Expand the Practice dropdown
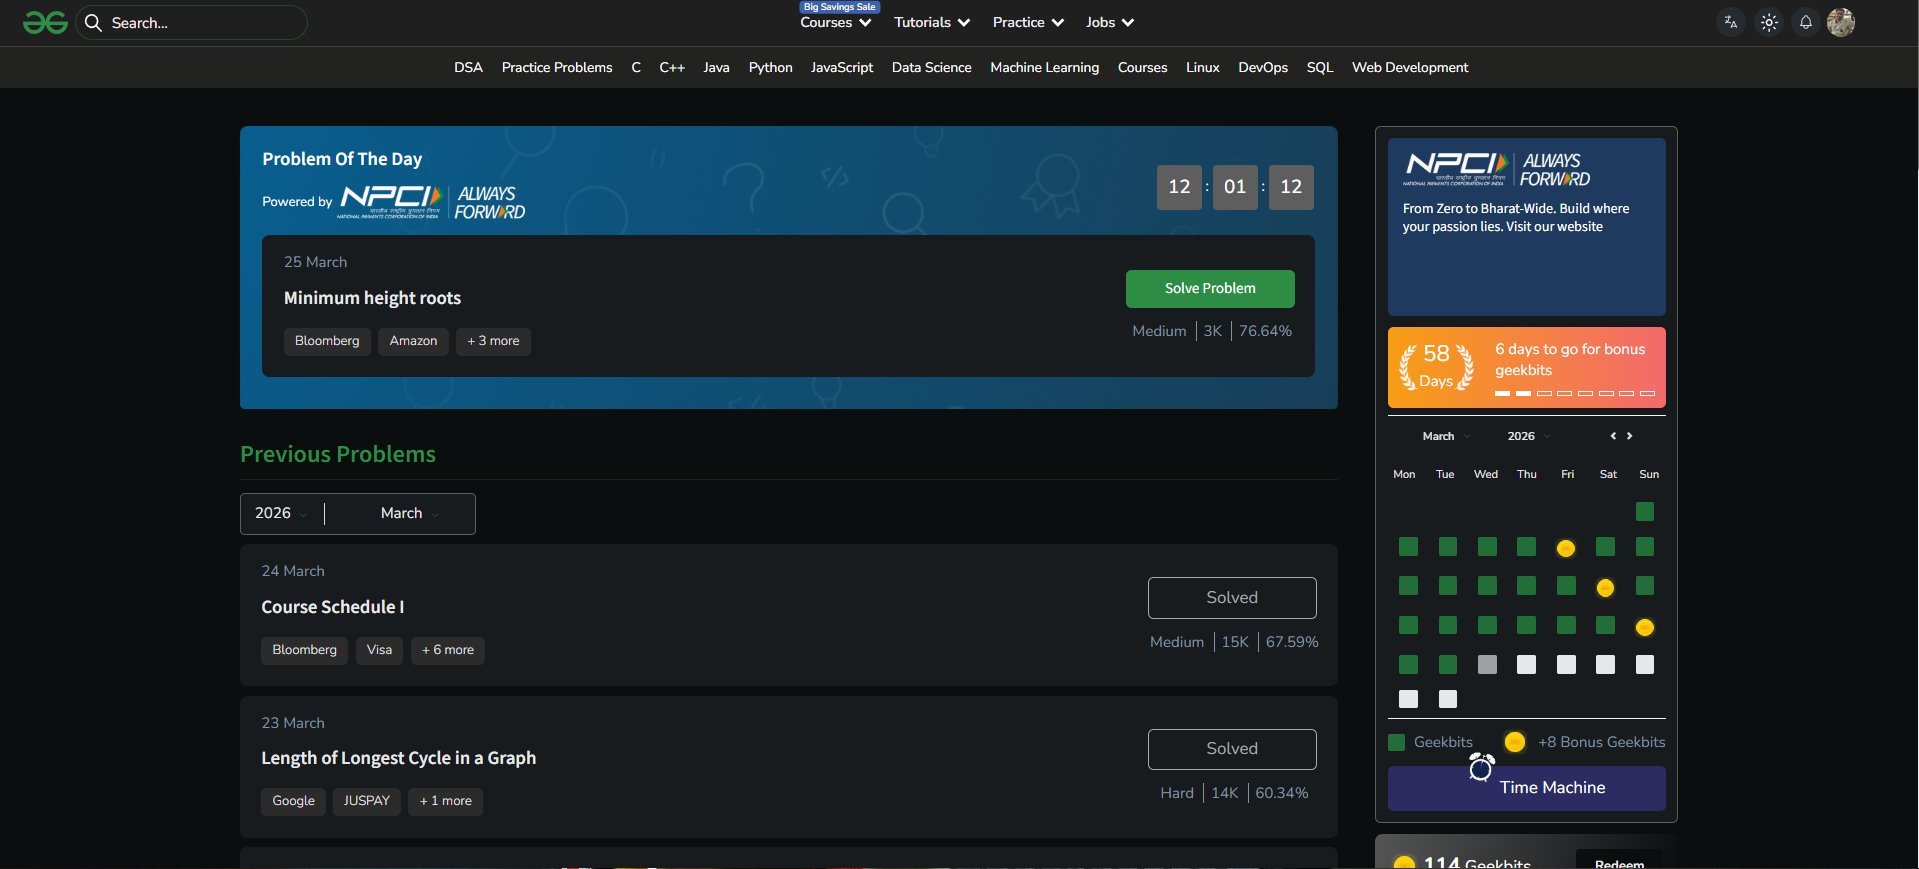The height and width of the screenshot is (869, 1919). pyautogui.click(x=1028, y=22)
